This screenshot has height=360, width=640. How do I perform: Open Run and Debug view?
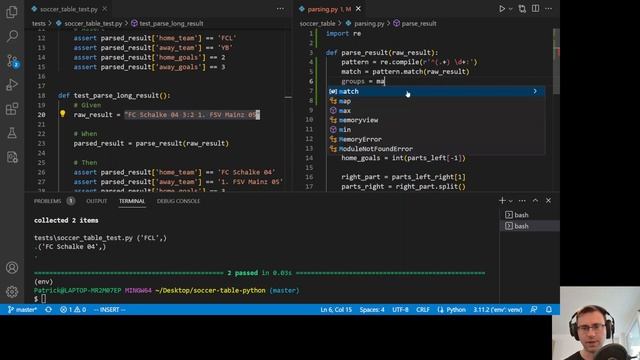(x=12, y=84)
